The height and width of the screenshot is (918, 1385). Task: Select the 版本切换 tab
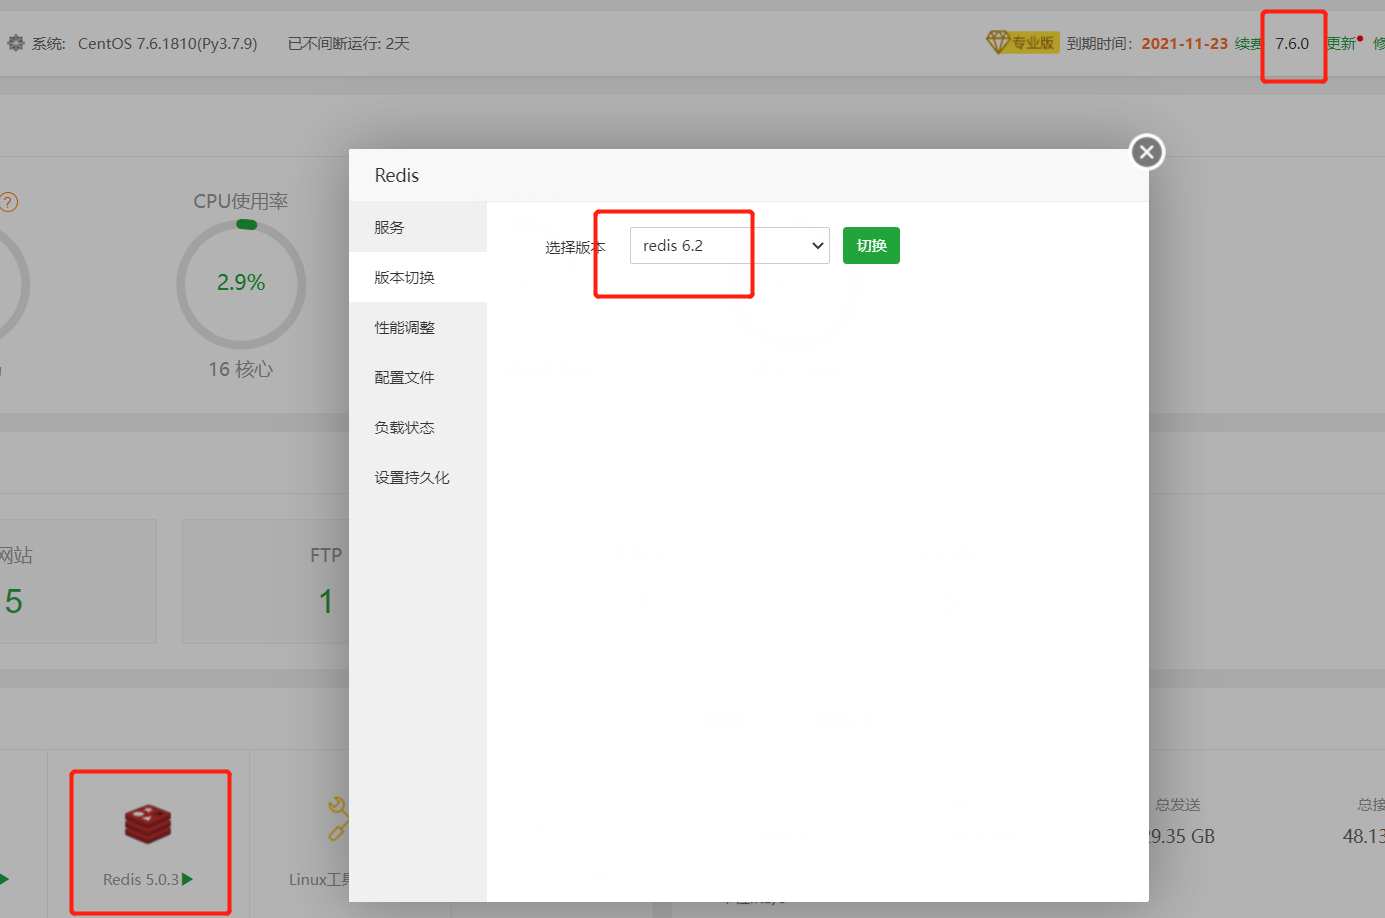pyautogui.click(x=418, y=277)
